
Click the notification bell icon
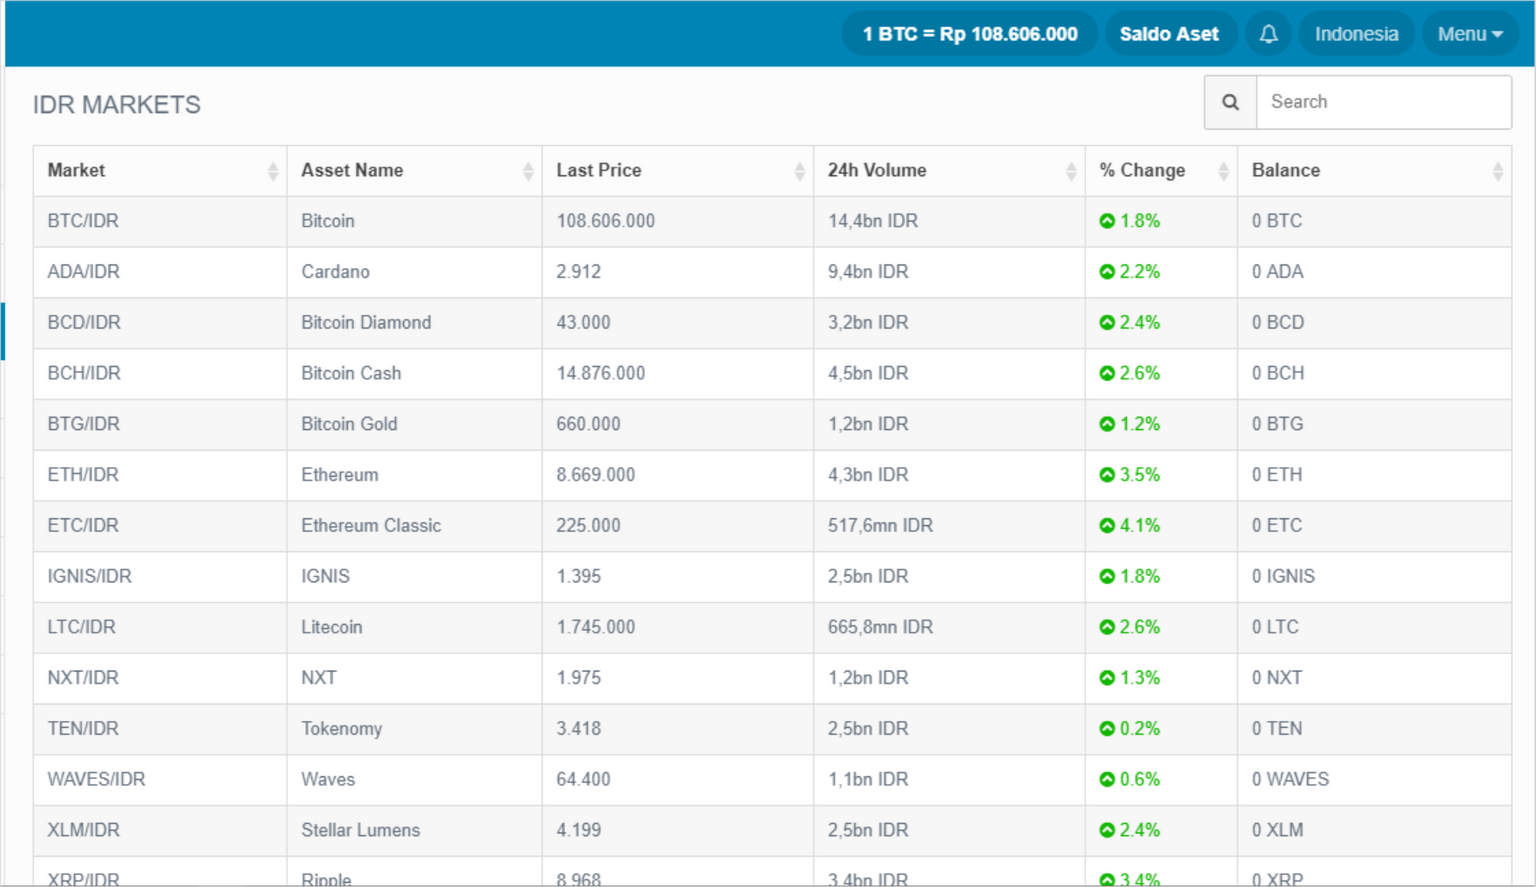pos(1268,34)
